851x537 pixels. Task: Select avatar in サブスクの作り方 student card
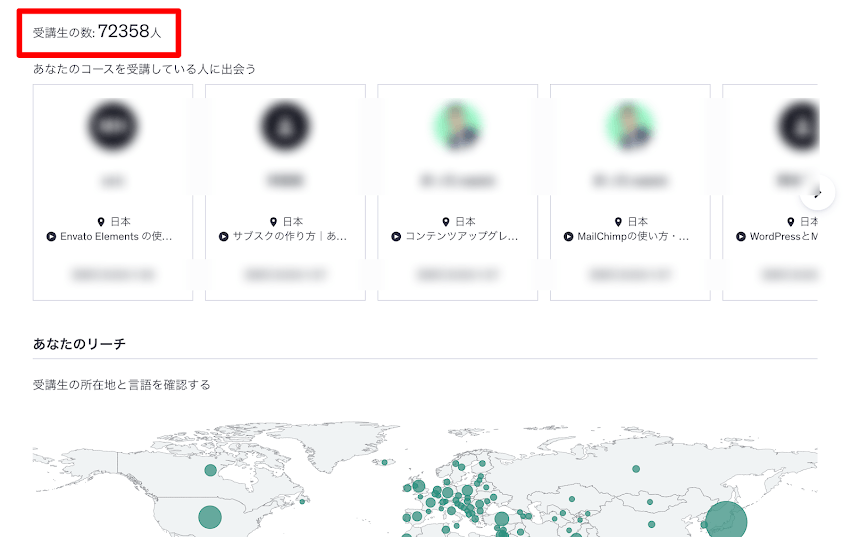pyautogui.click(x=285, y=126)
